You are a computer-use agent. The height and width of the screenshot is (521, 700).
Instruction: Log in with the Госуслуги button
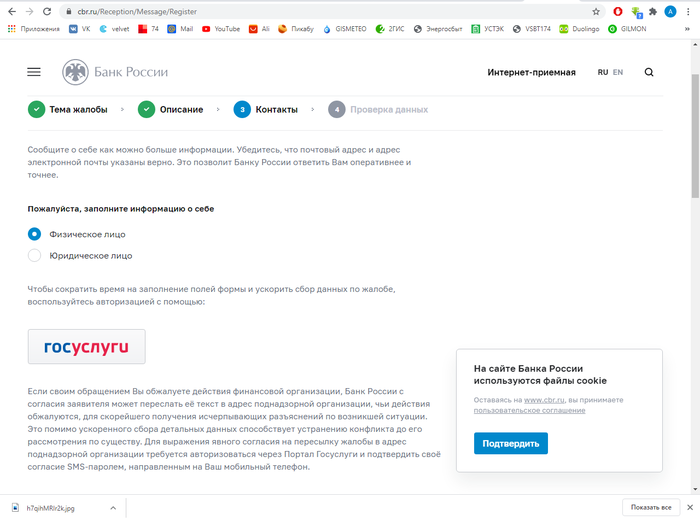click(86, 347)
